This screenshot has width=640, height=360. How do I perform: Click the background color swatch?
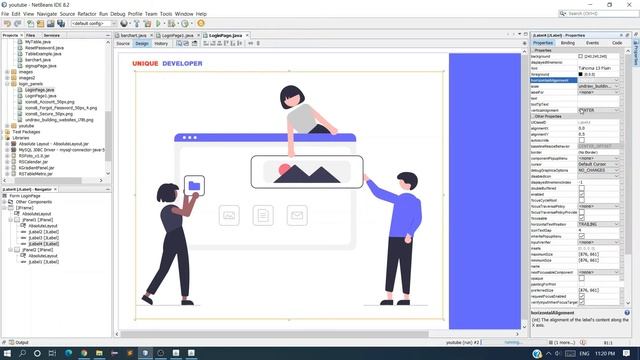pyautogui.click(x=580, y=56)
